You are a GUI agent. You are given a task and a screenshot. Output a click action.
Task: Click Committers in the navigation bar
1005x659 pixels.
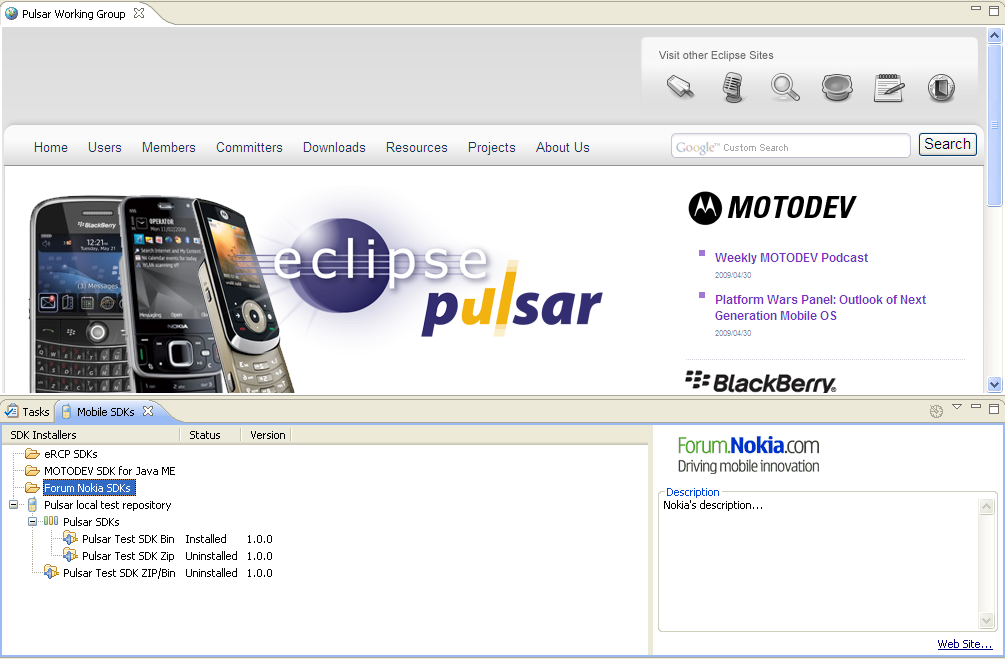point(249,147)
